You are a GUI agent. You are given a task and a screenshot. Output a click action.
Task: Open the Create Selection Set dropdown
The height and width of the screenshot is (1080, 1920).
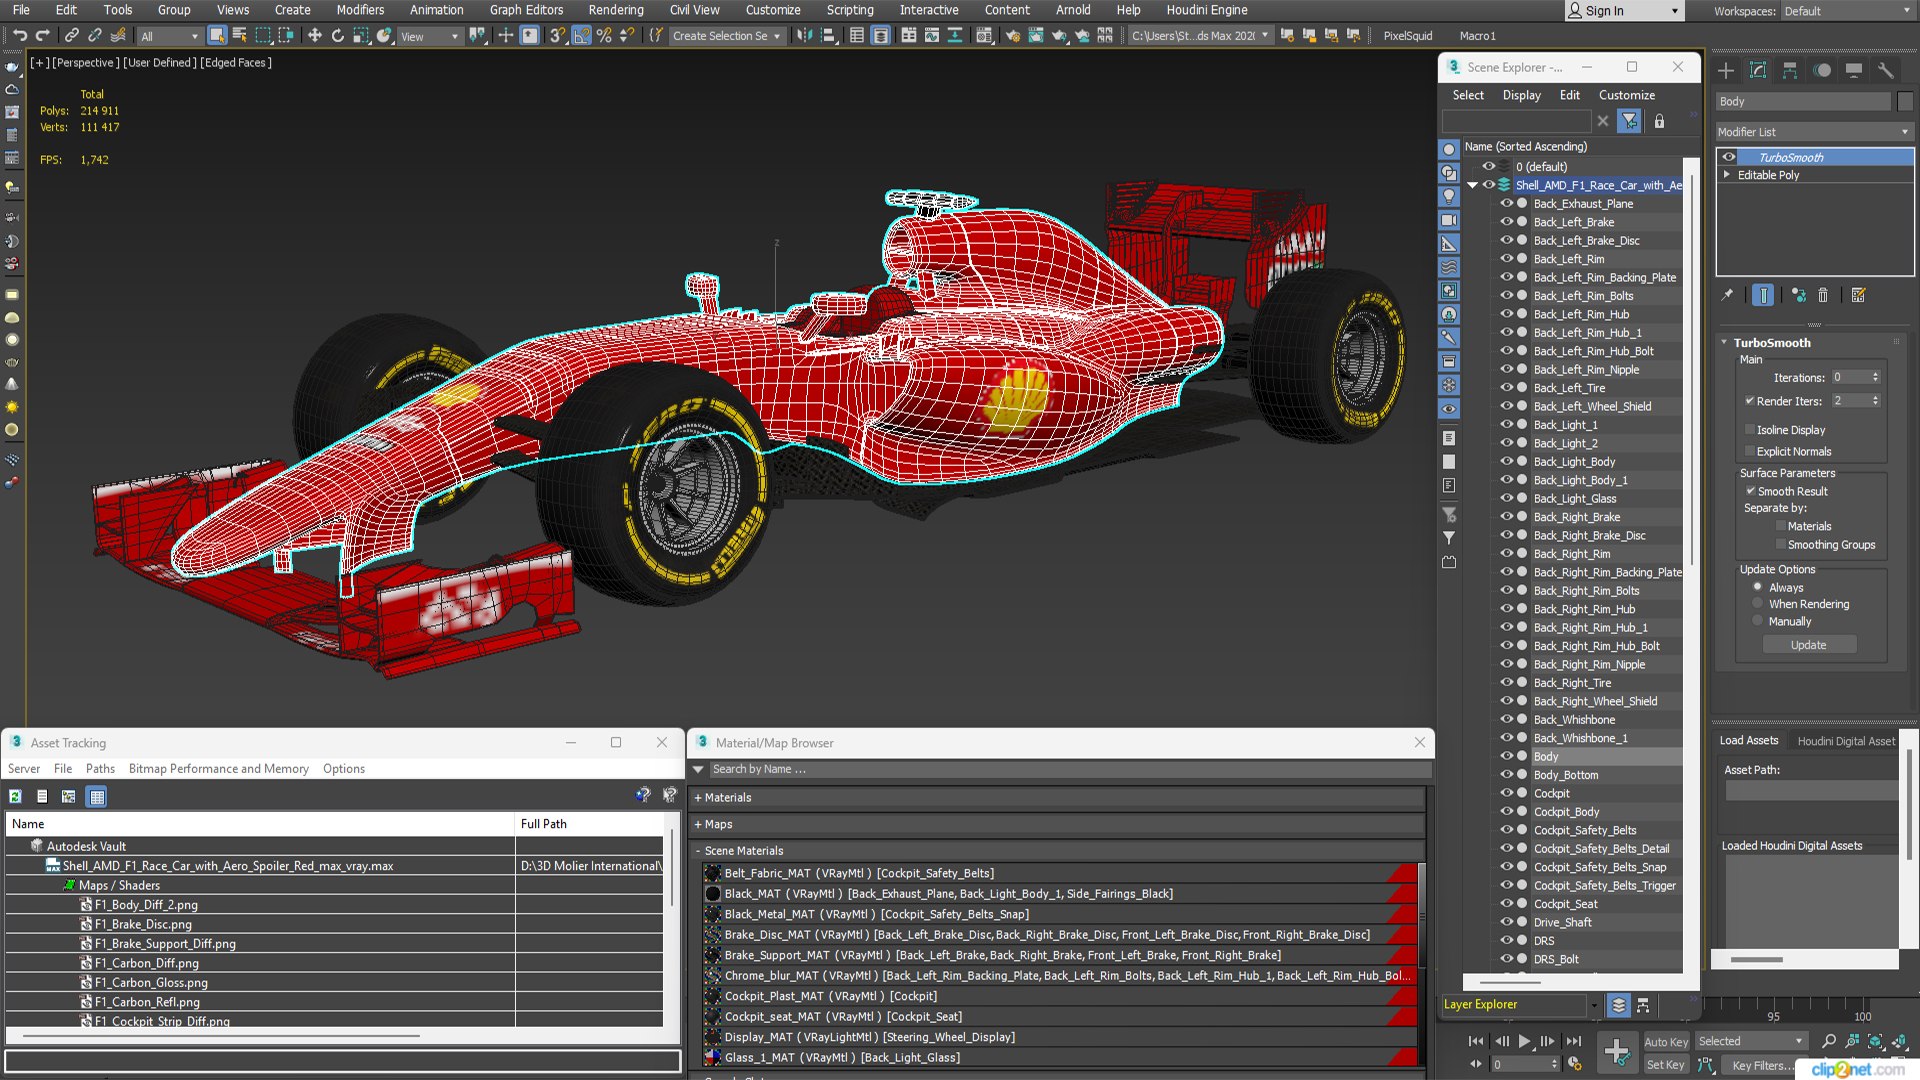coord(726,36)
